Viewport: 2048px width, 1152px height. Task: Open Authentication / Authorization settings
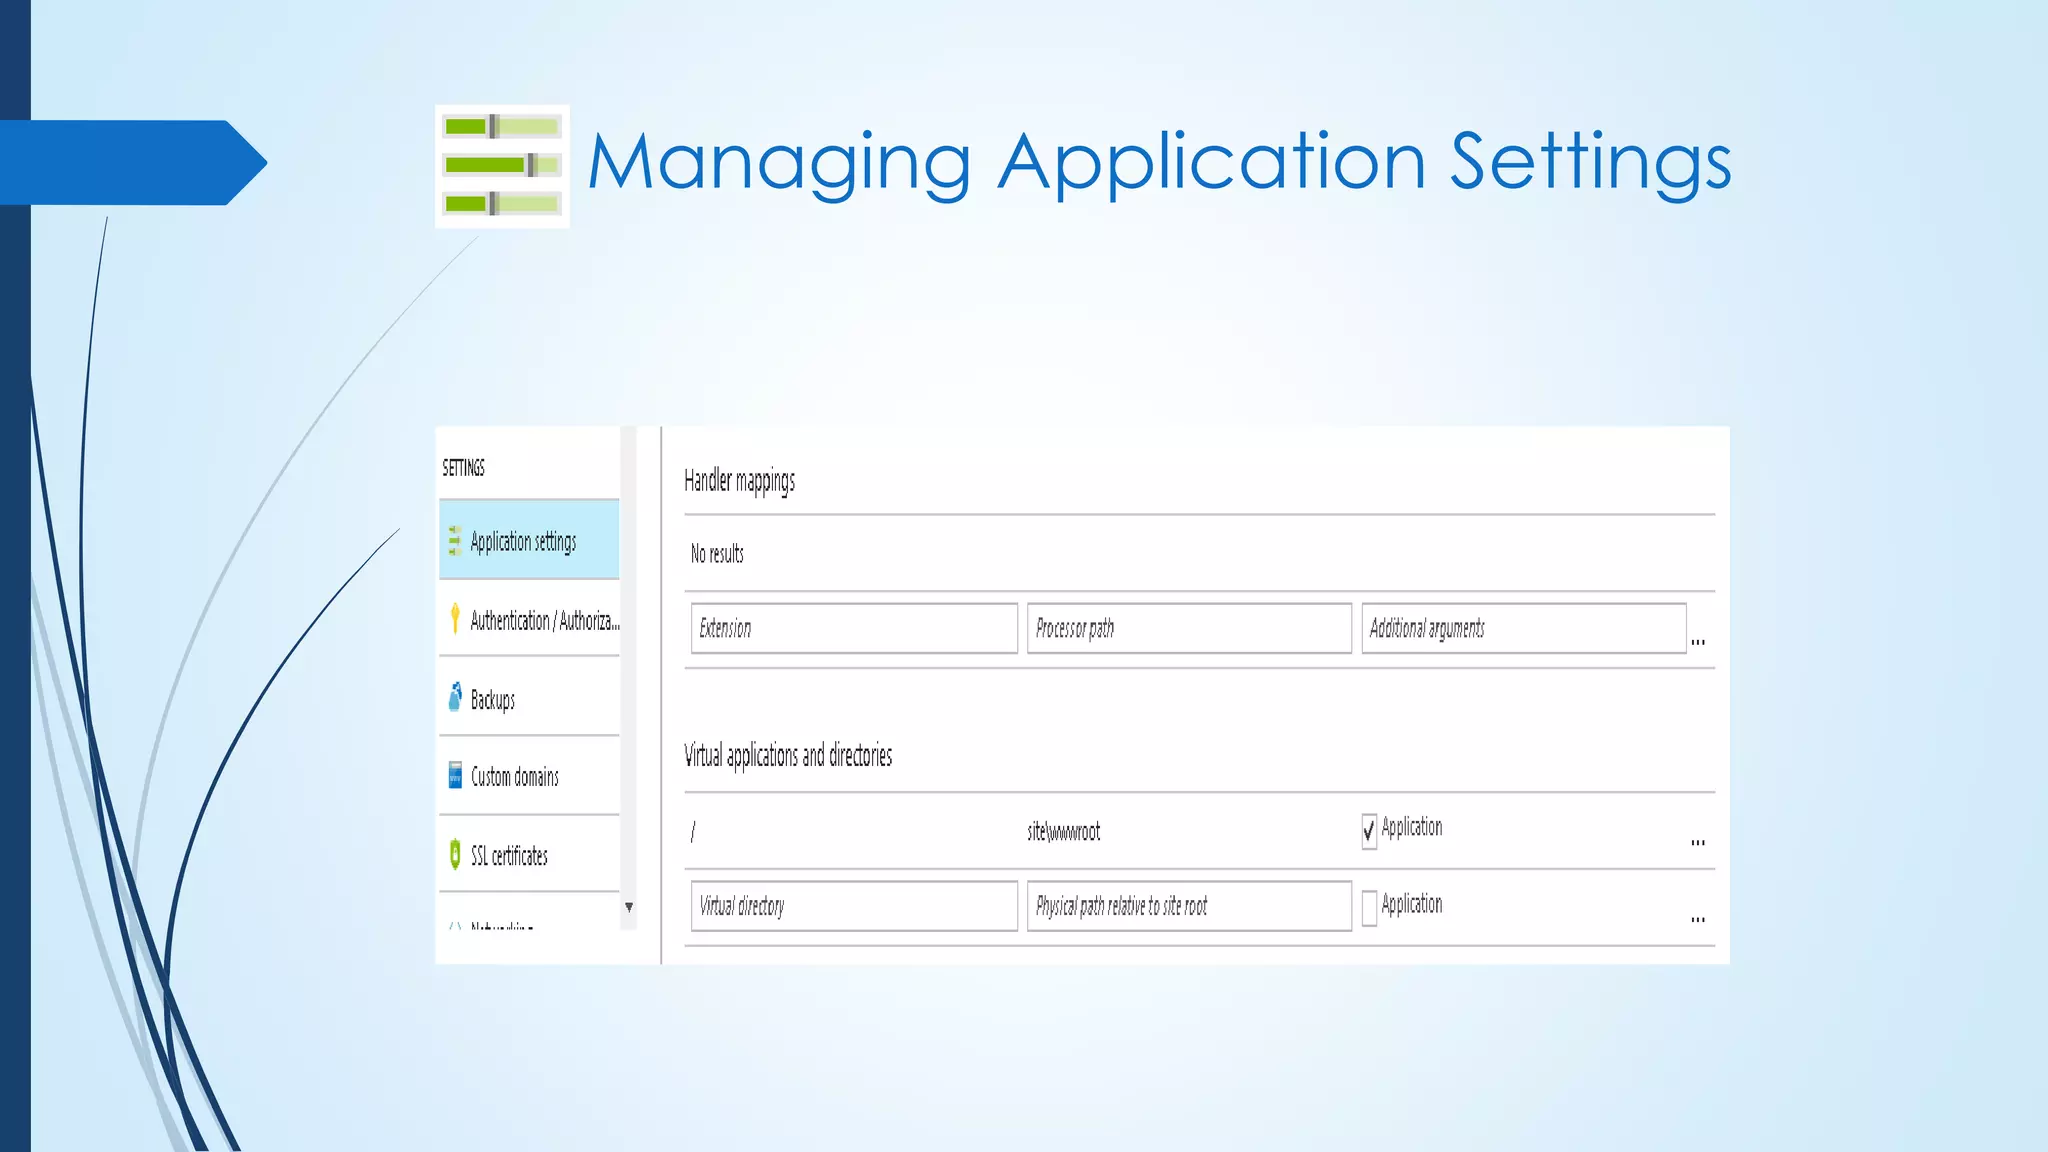coord(529,619)
